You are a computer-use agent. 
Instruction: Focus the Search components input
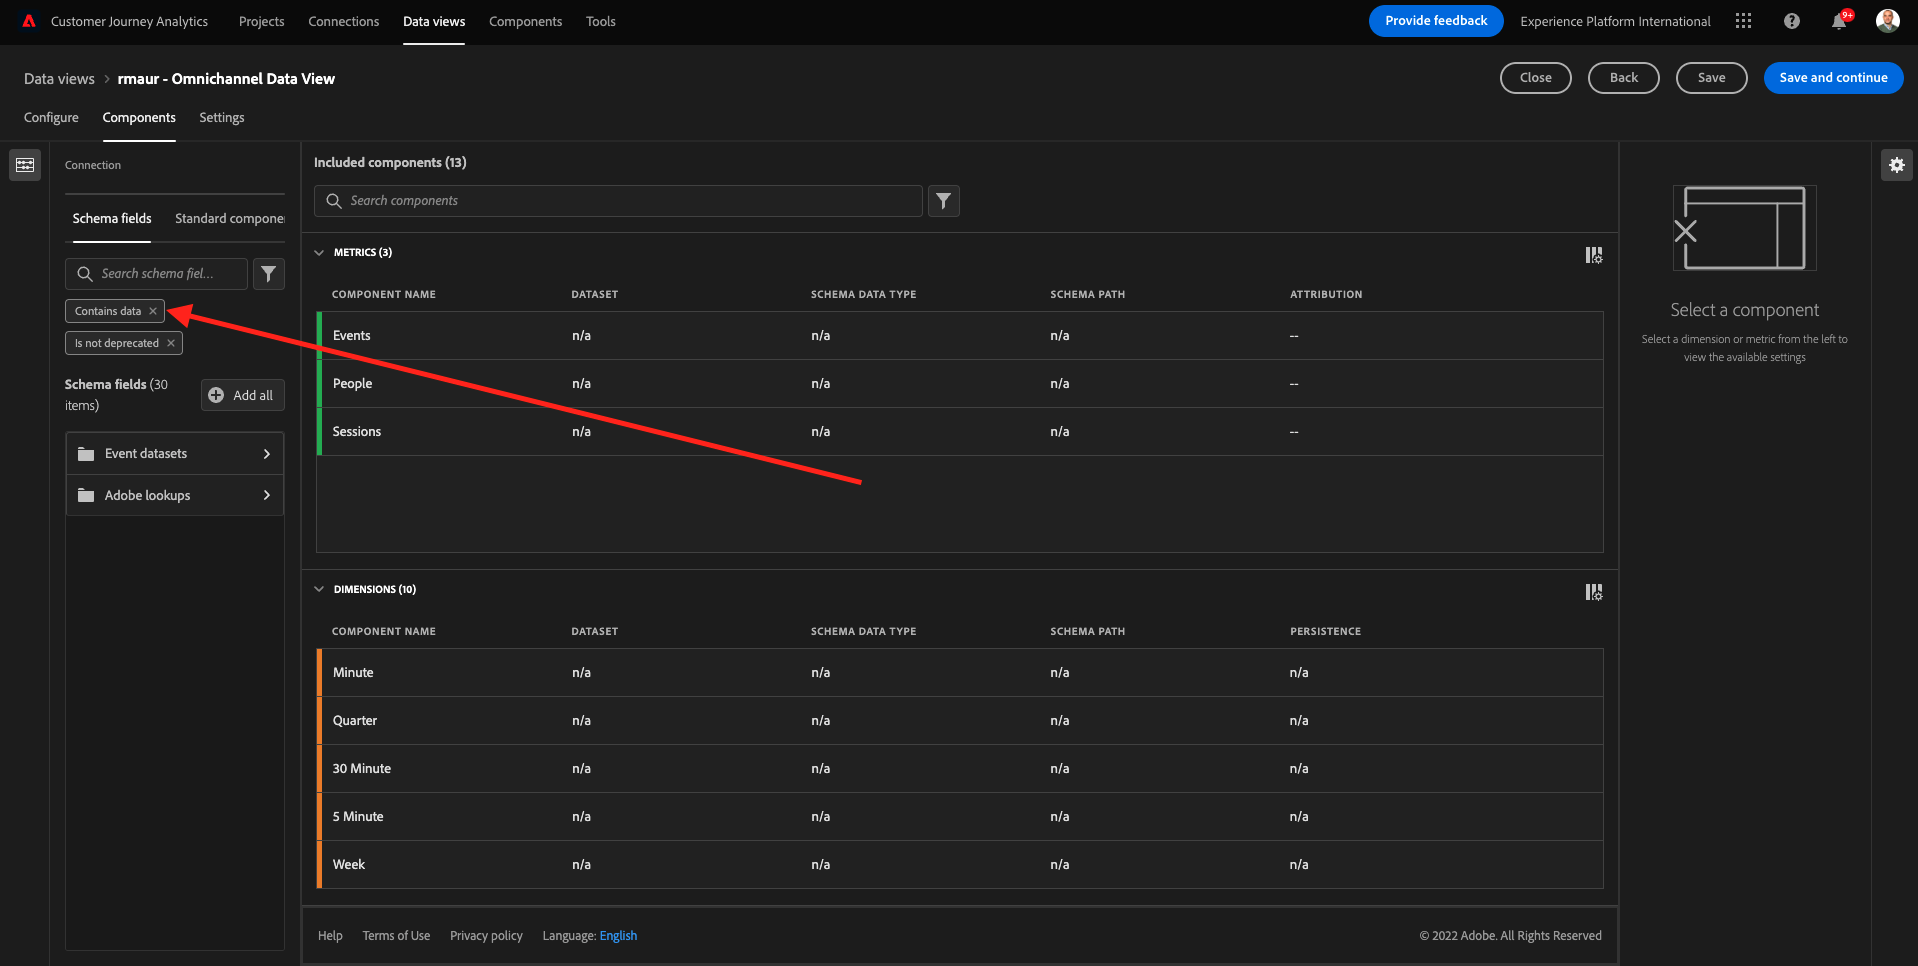(x=618, y=201)
